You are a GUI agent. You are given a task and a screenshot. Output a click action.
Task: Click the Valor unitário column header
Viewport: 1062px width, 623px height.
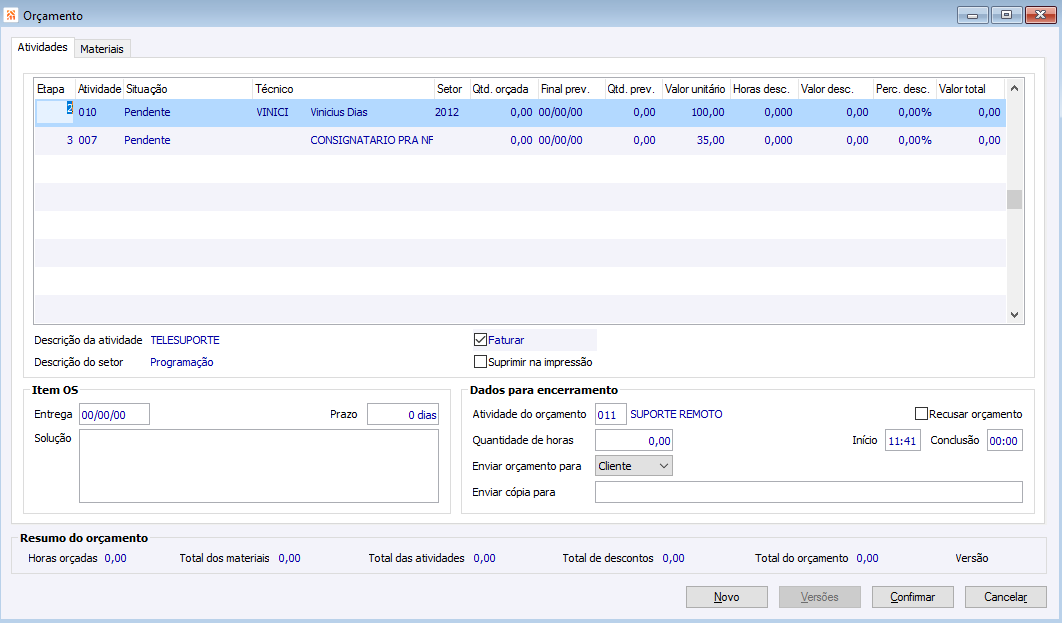pyautogui.click(x=695, y=90)
